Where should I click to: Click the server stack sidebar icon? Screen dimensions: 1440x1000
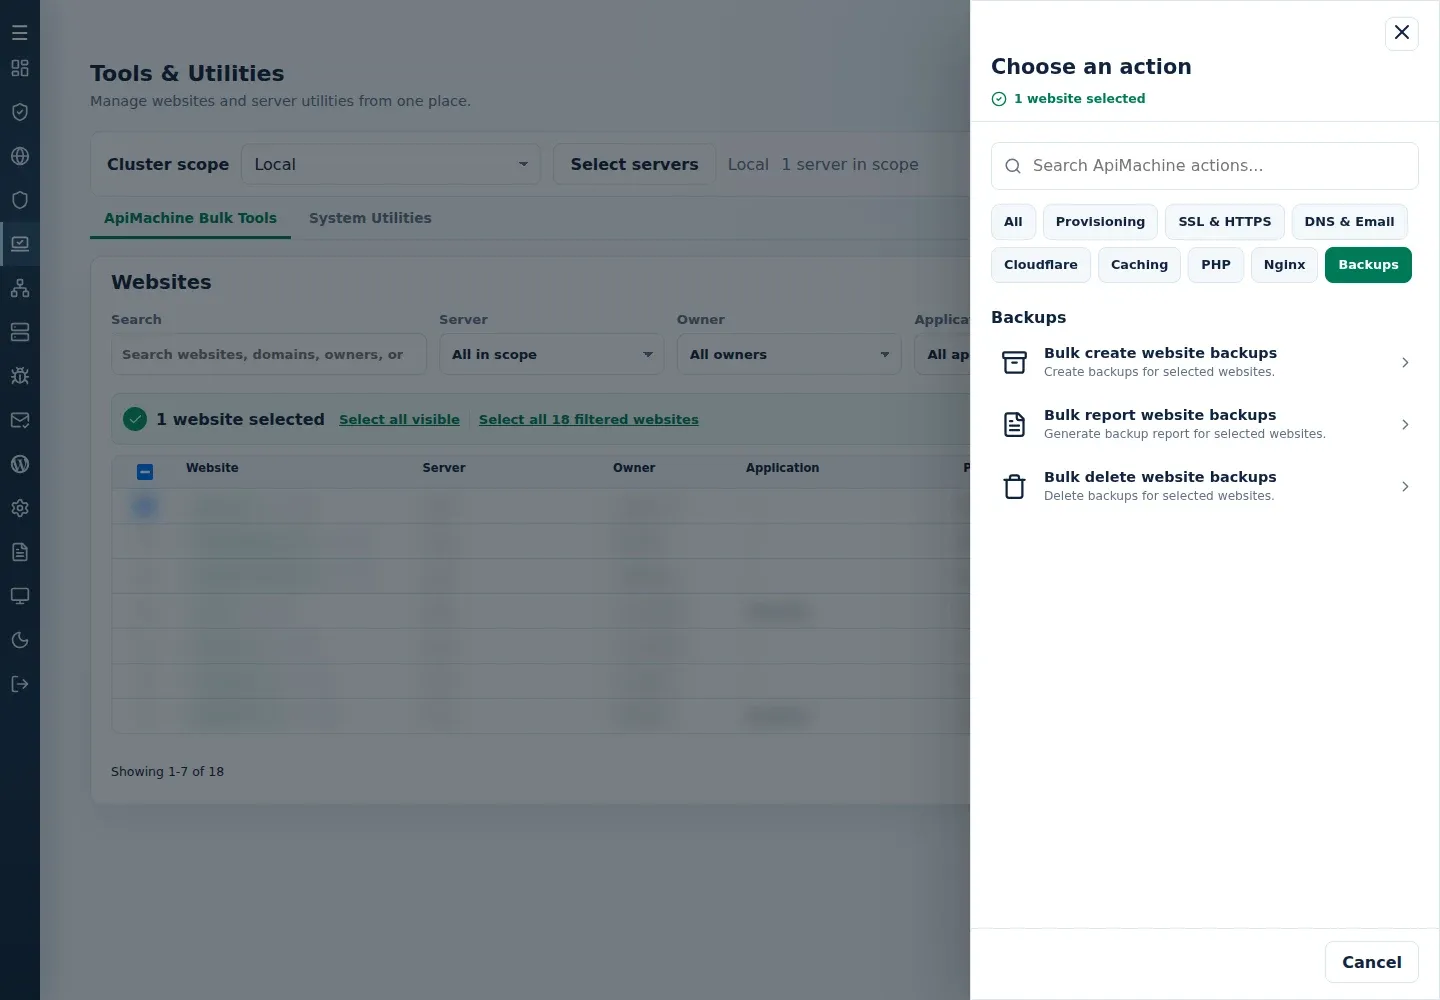point(20,332)
